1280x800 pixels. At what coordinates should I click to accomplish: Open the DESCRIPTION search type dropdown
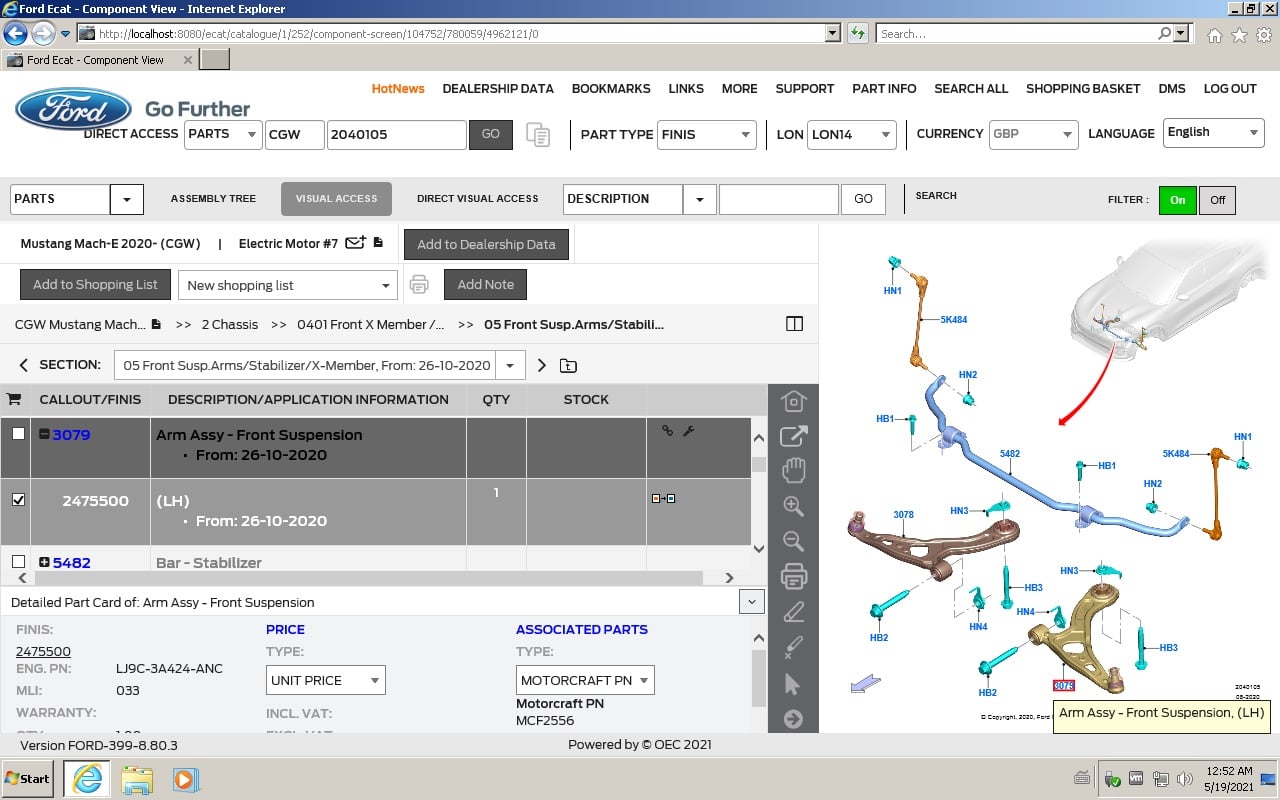tap(699, 199)
